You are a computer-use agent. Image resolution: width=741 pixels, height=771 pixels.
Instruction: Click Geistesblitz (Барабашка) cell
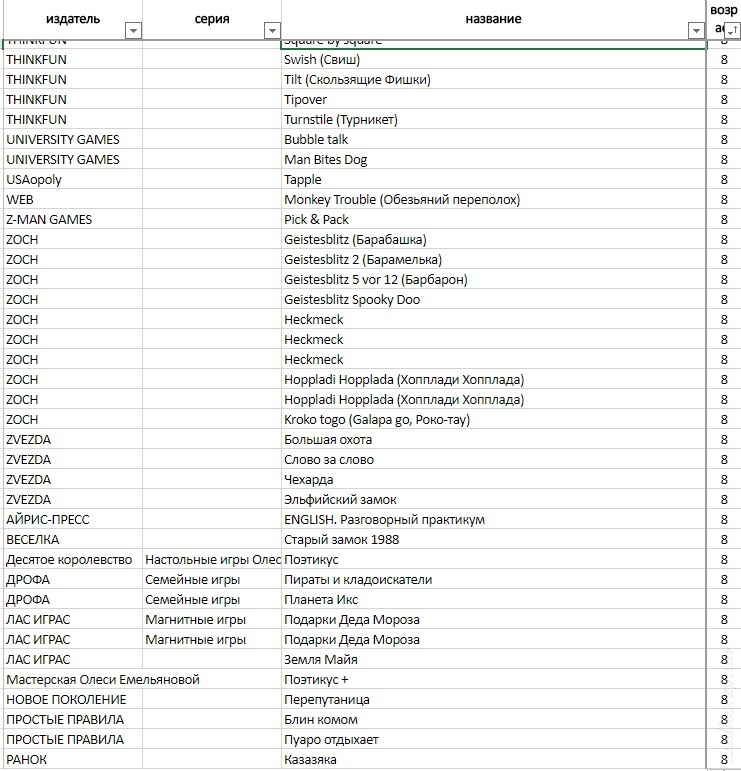pyautogui.click(x=494, y=239)
